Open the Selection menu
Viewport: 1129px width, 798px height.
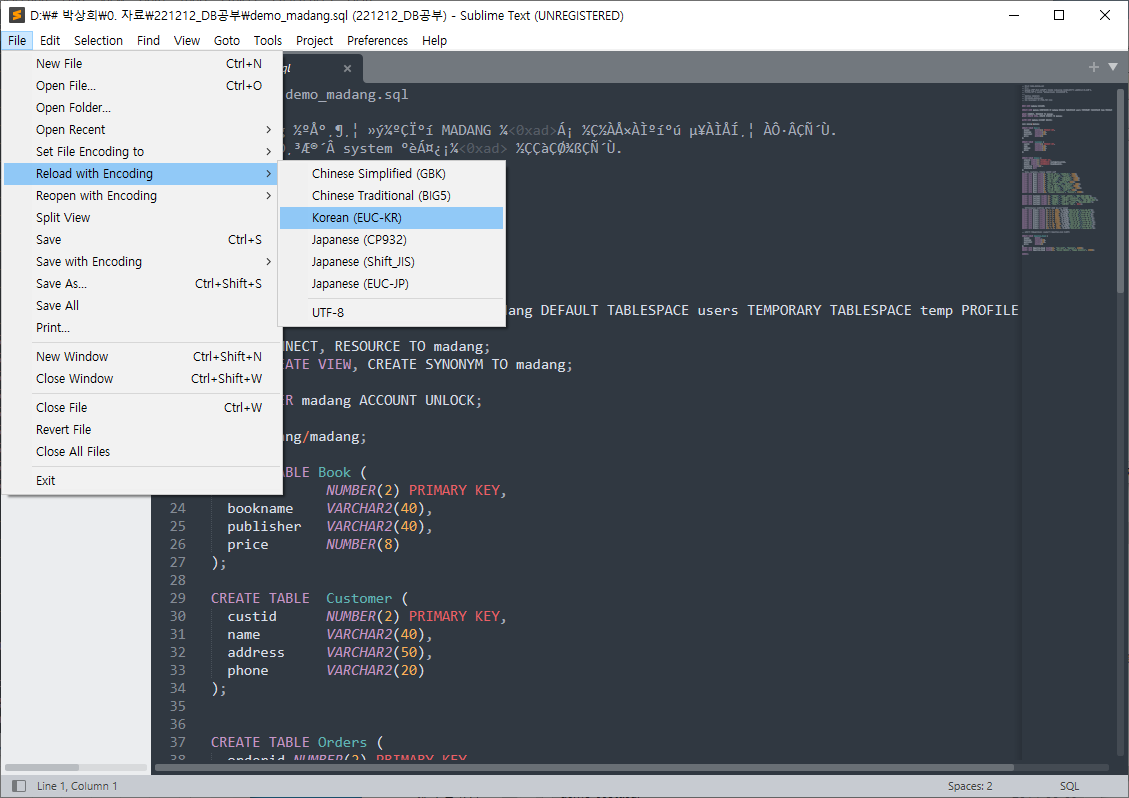99,40
